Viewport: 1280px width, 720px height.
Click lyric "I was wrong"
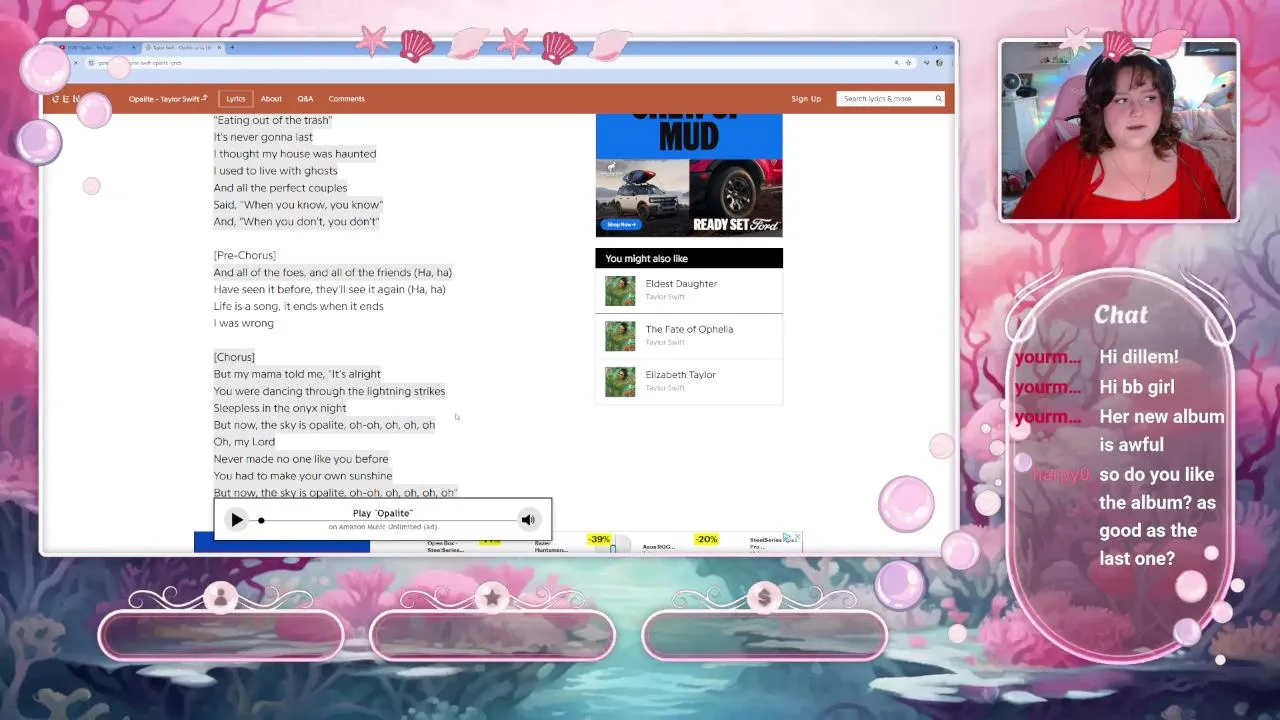(243, 323)
